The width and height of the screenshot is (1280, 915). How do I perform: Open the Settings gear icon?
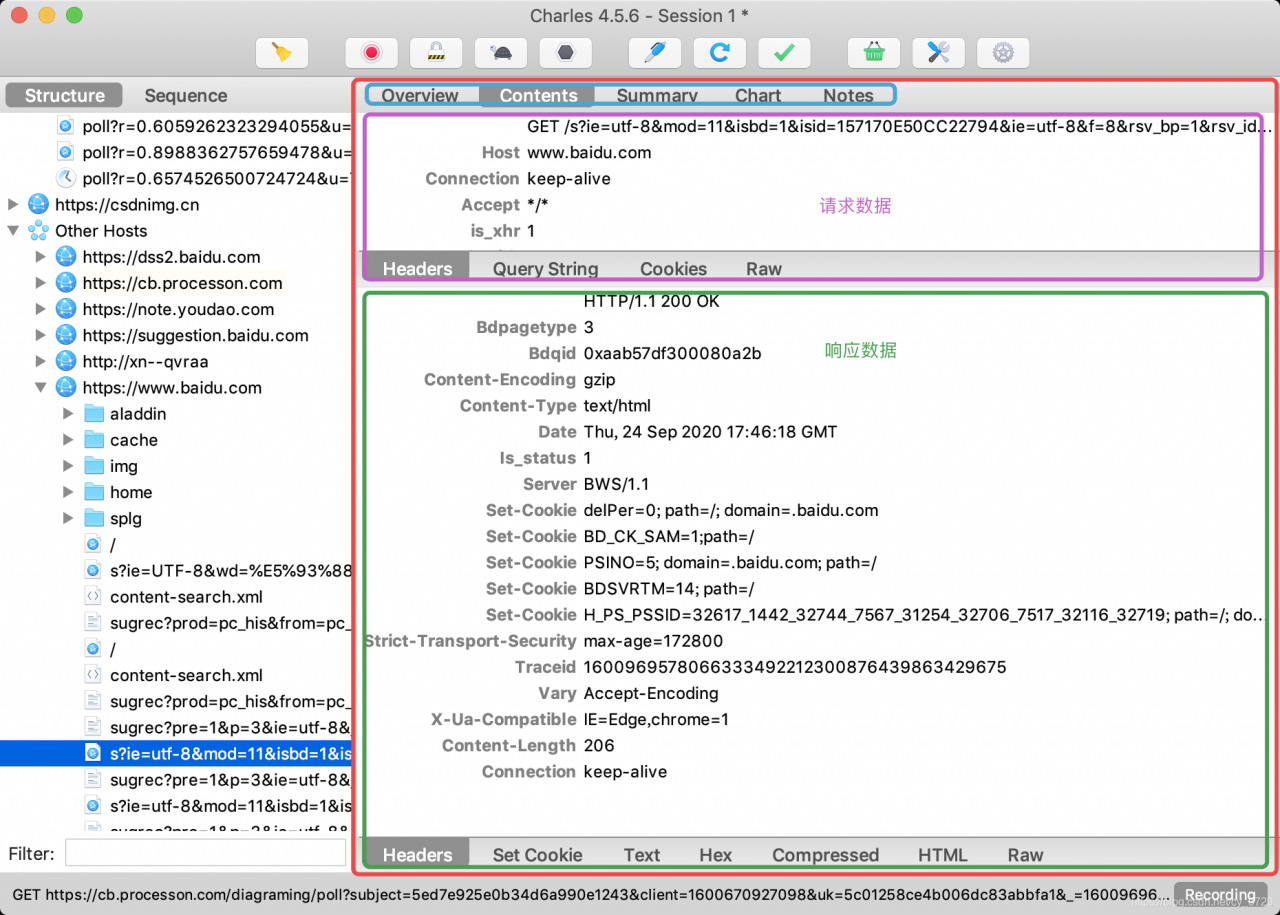pos(1003,53)
